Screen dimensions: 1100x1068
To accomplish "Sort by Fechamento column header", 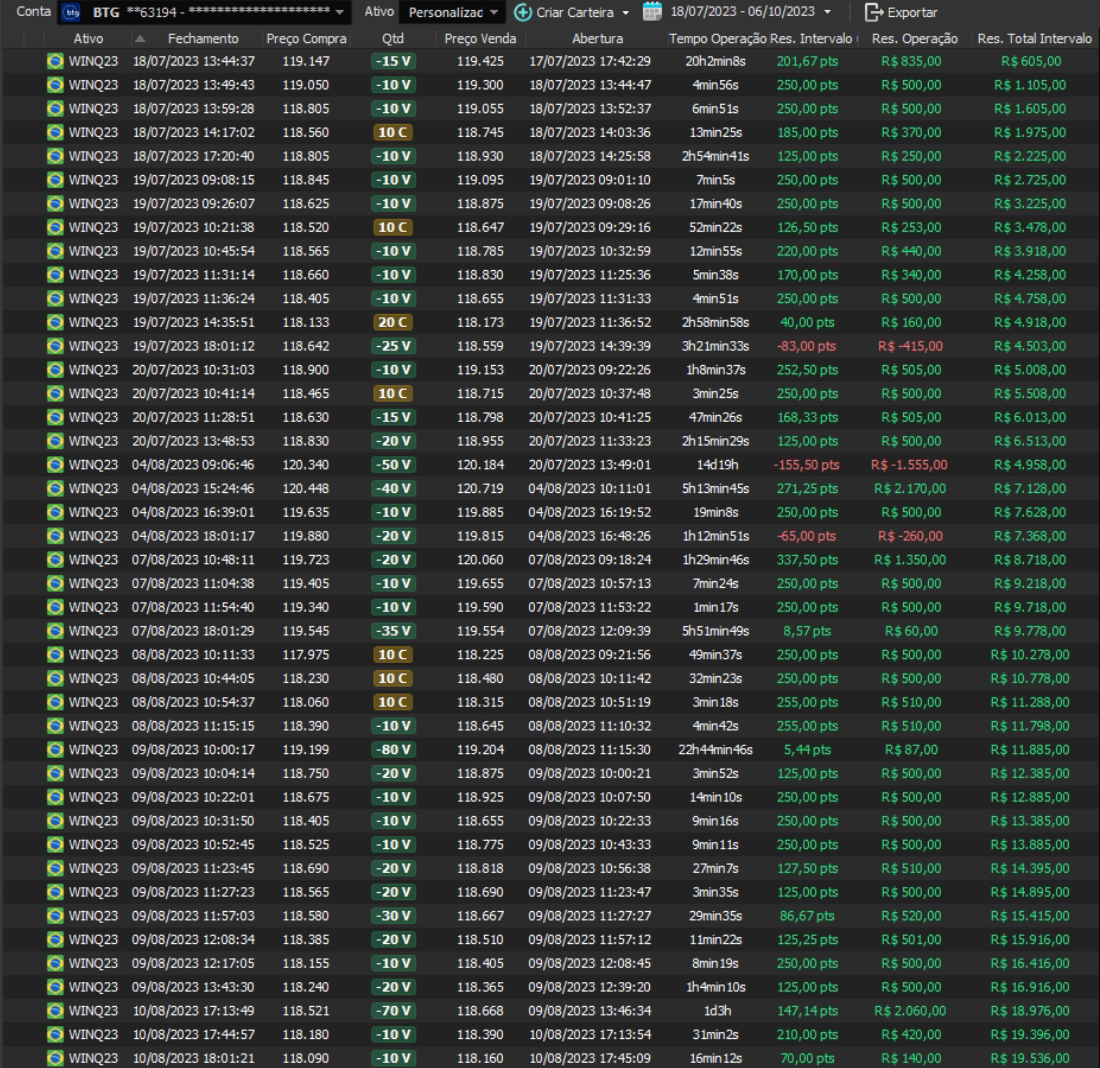I will coord(203,38).
